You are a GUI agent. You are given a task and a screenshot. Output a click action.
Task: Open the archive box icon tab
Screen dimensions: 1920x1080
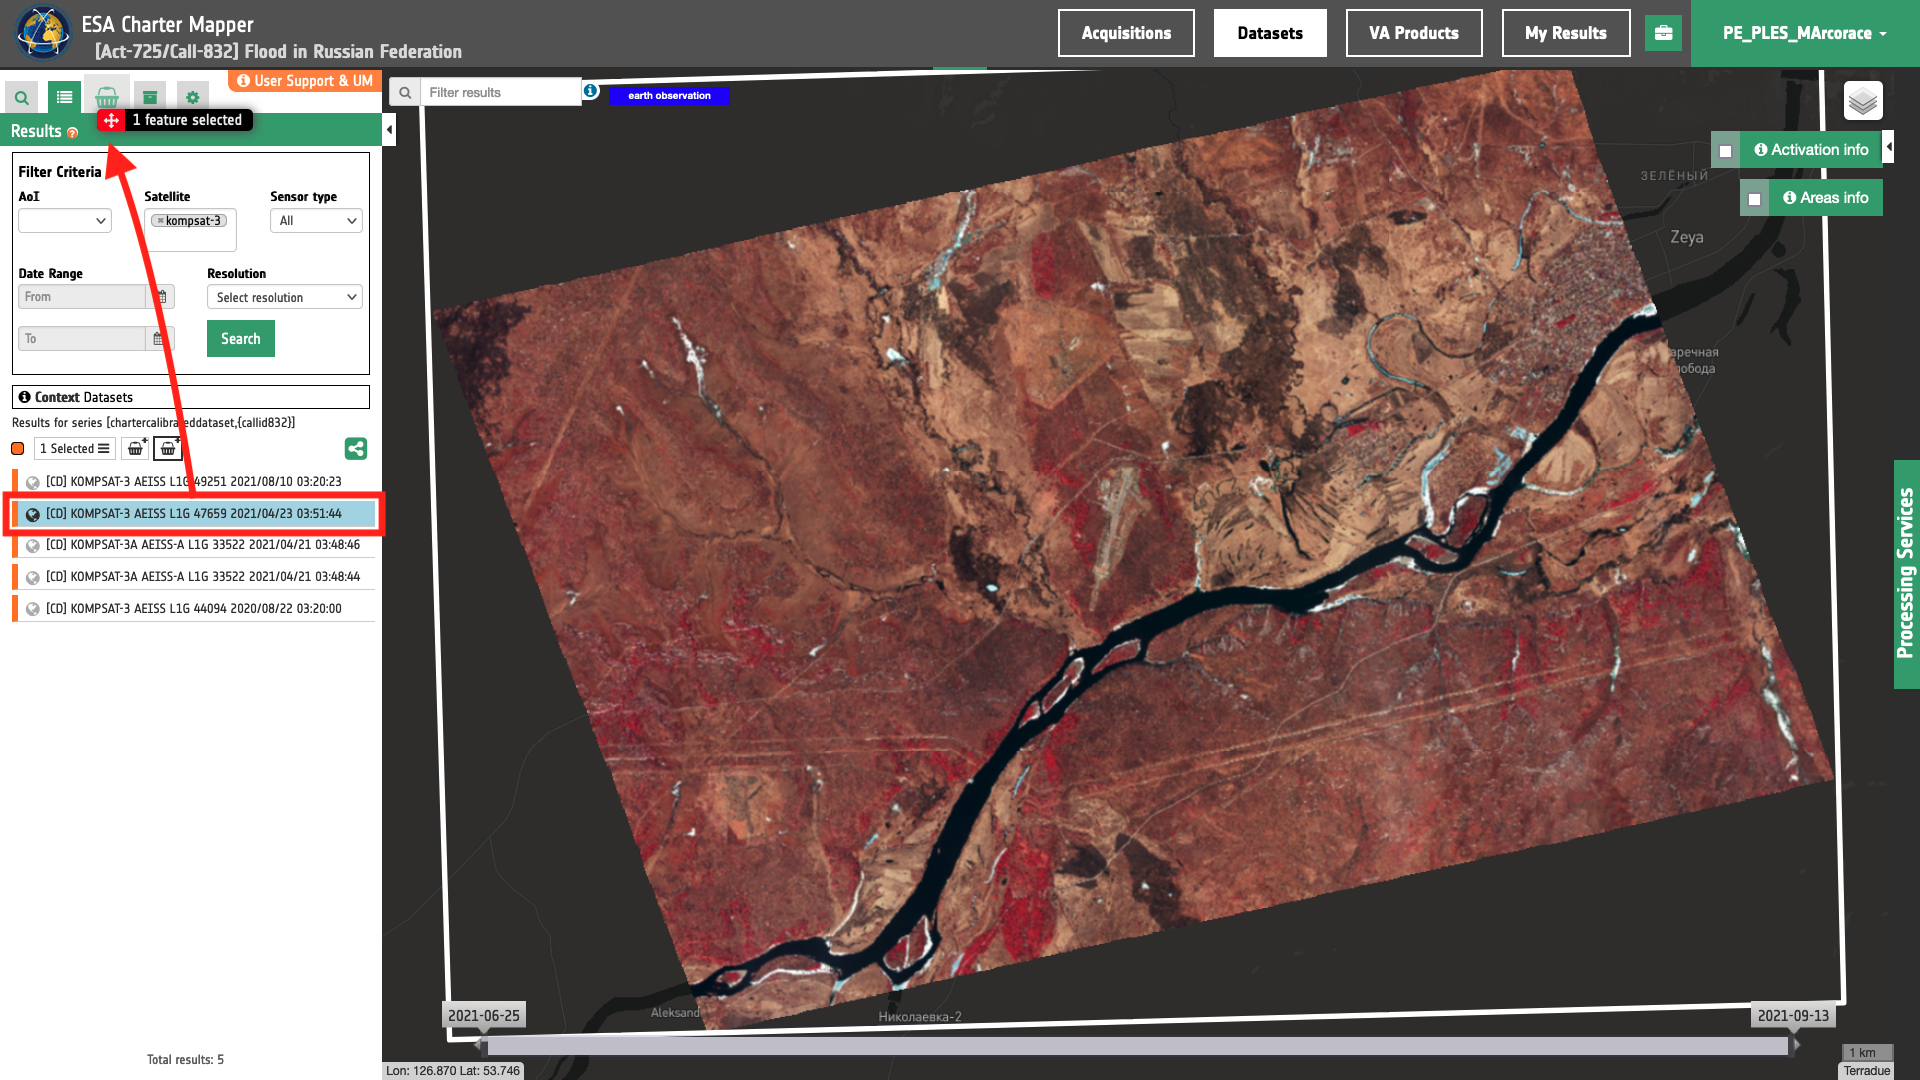click(x=150, y=97)
